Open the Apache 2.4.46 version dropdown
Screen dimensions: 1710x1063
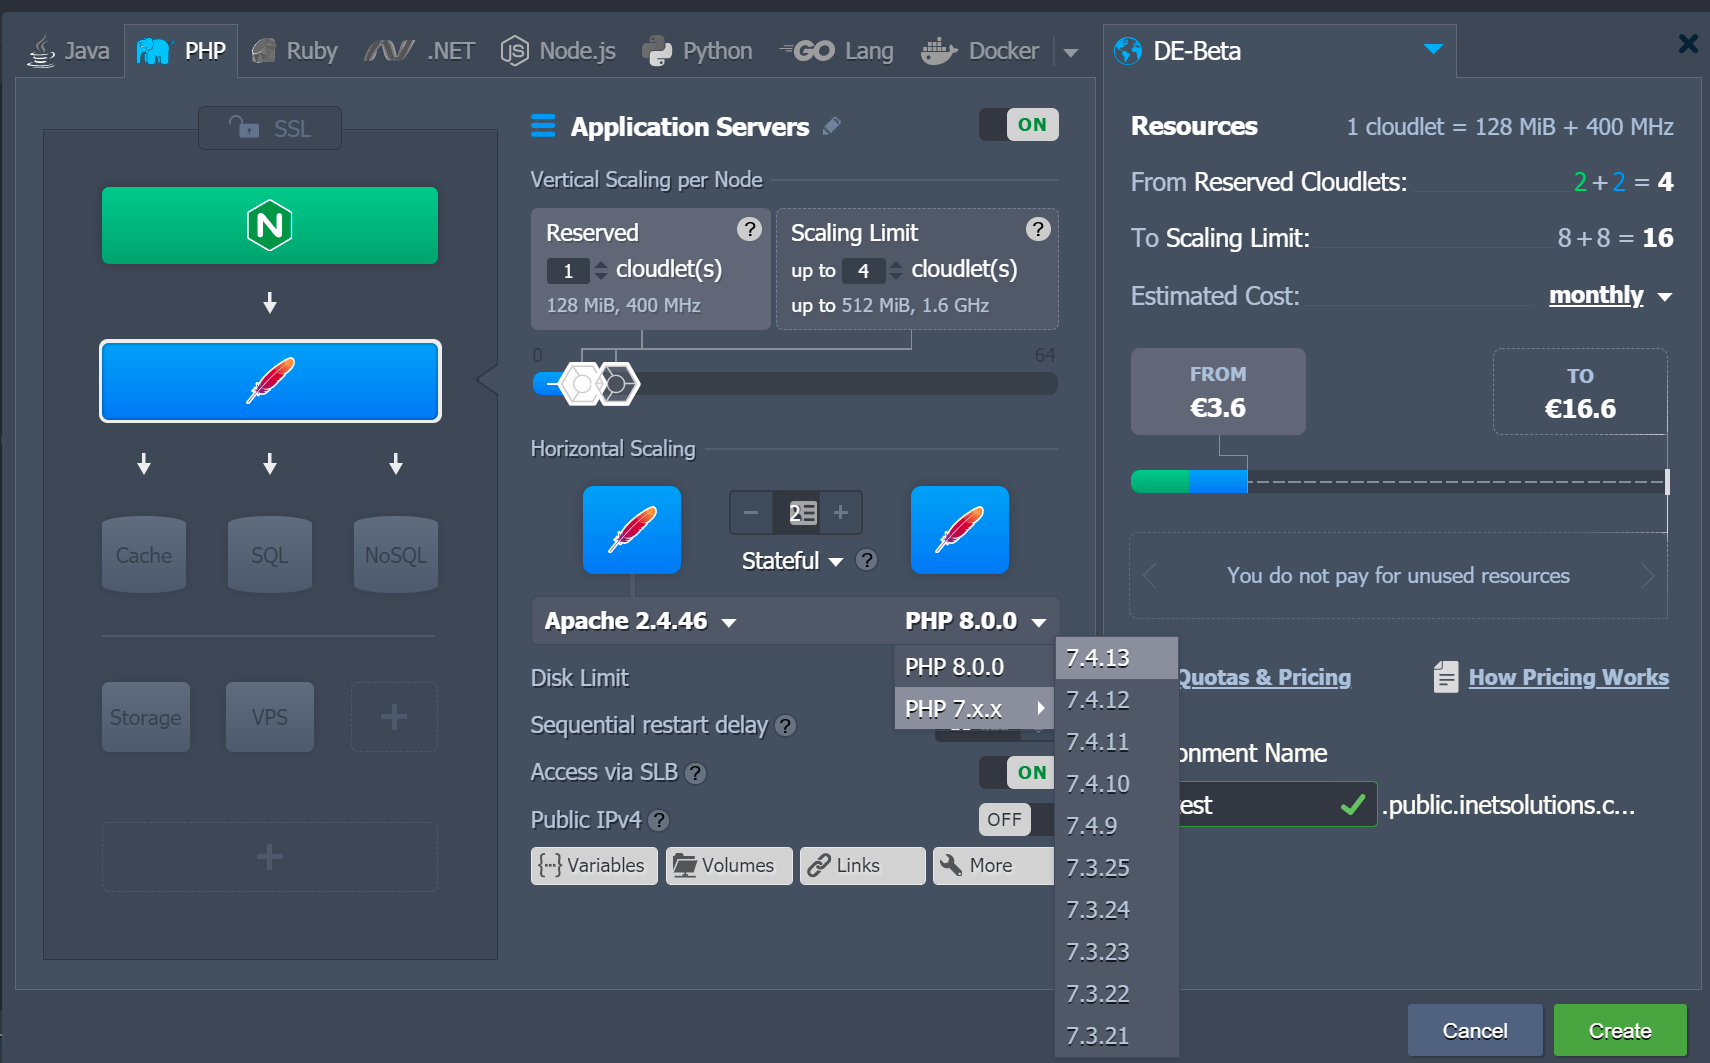click(x=640, y=621)
